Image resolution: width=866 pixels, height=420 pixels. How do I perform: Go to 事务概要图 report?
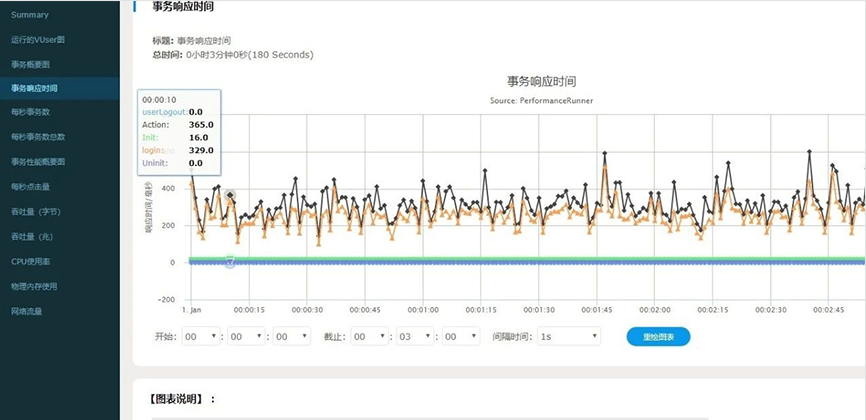(31, 64)
